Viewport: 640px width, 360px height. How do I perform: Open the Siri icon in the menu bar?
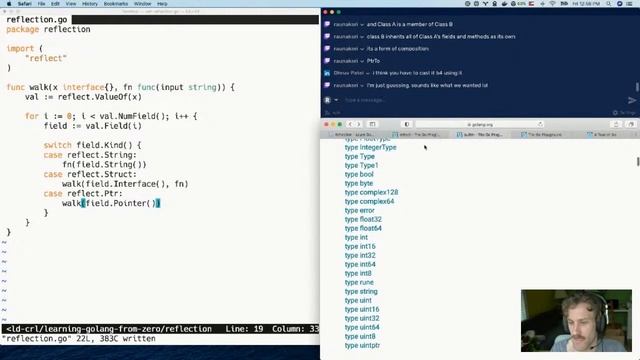pos(619,4)
